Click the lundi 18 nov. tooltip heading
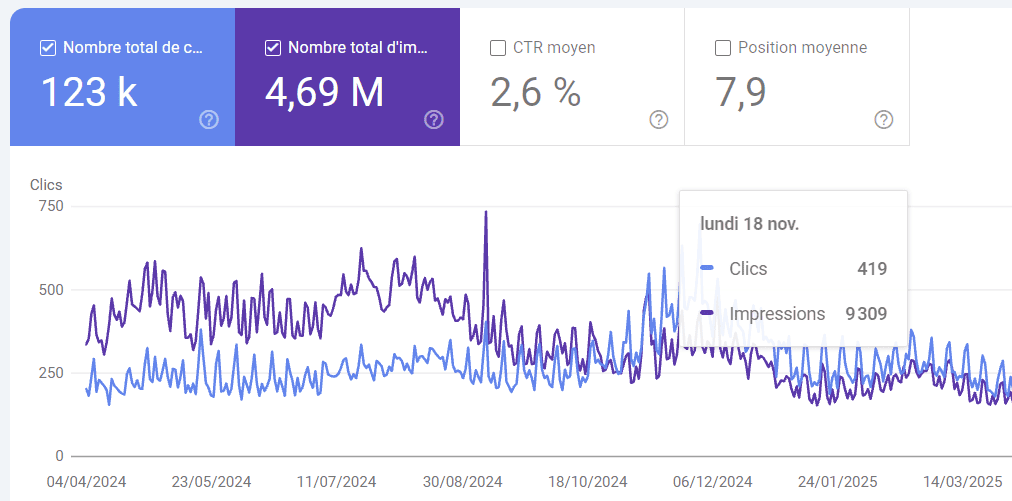The image size is (1012, 501). [749, 224]
